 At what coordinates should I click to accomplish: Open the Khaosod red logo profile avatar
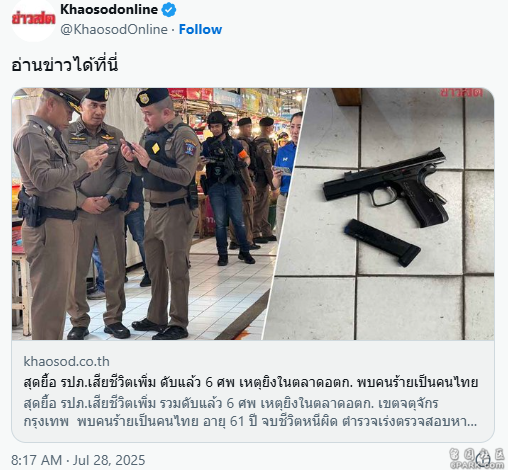click(x=33, y=20)
